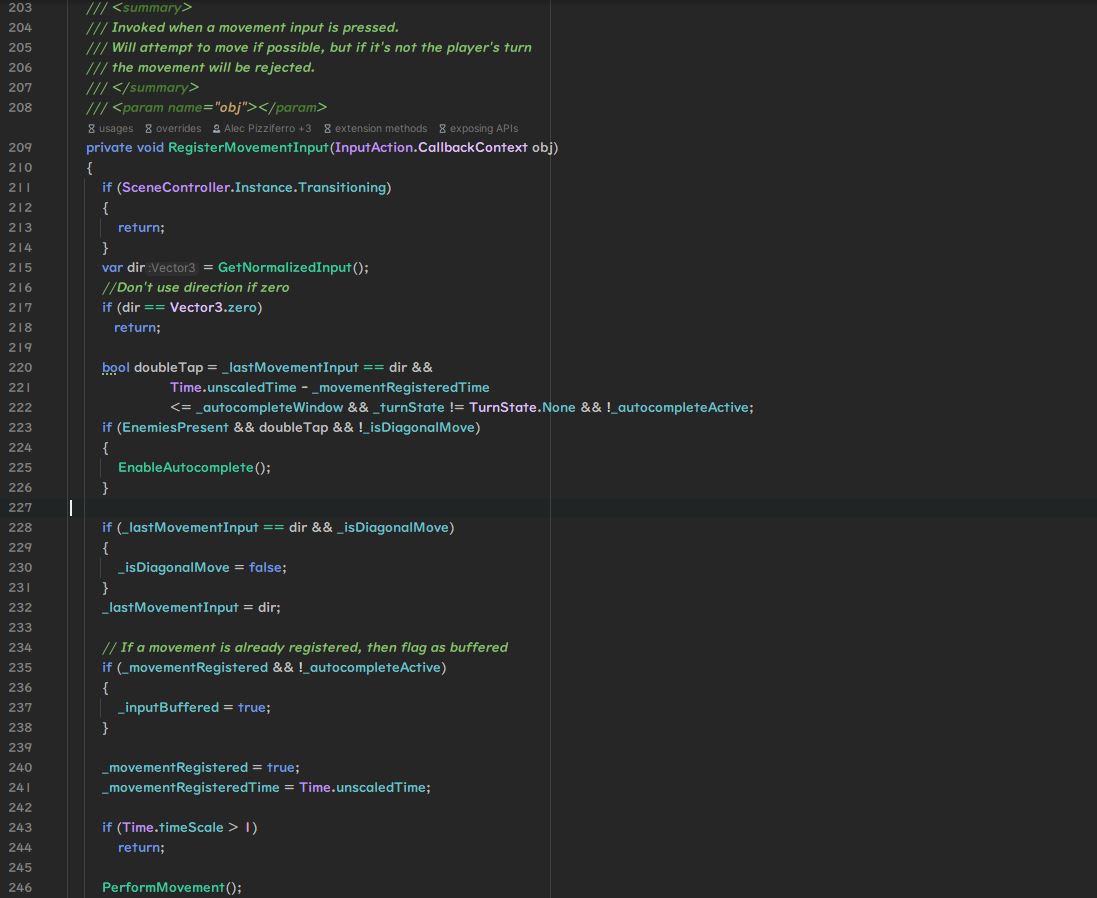The width and height of the screenshot is (1097, 898).
Task: Click the underlined "bool" keyword
Action: coord(115,368)
